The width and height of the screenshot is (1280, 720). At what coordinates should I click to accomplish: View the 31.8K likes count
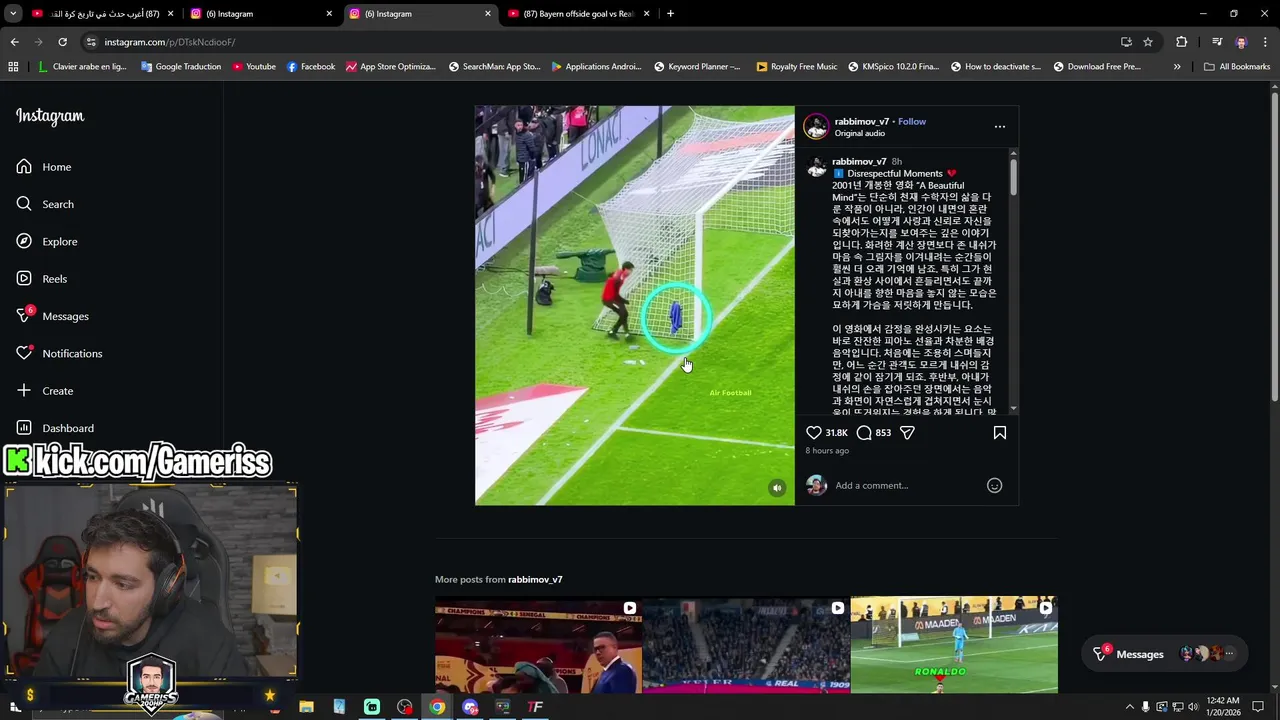(837, 433)
